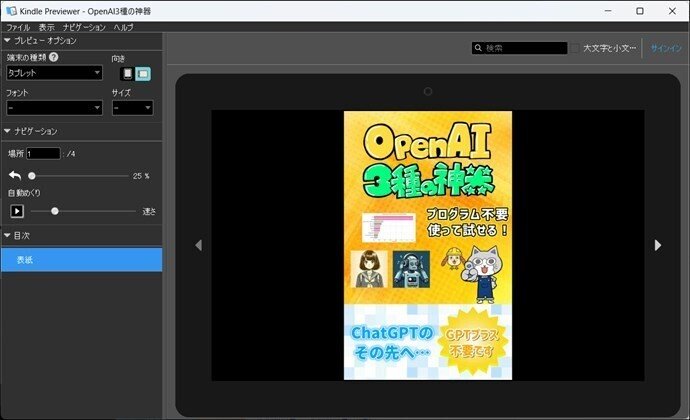The height and width of the screenshot is (420, 690).
Task: Select landscape orientation icon
Action: (143, 74)
